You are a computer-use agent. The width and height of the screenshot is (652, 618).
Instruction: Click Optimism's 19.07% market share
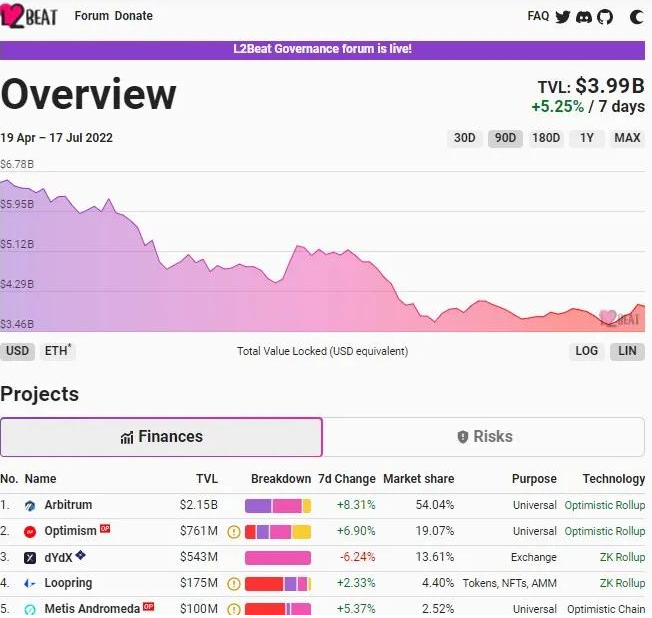435,531
